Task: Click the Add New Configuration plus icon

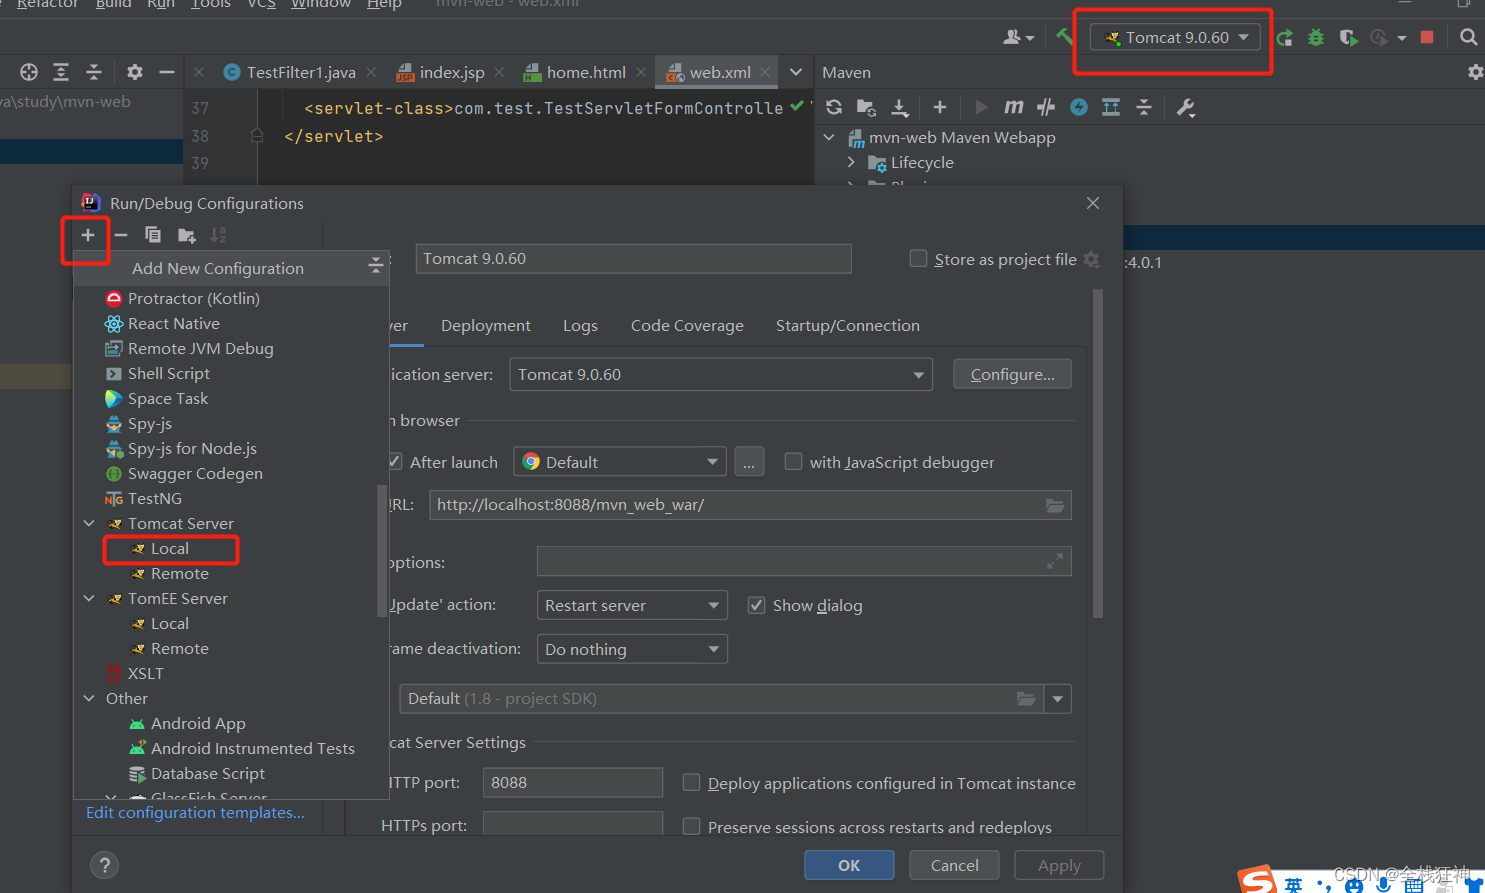Action: (x=88, y=235)
